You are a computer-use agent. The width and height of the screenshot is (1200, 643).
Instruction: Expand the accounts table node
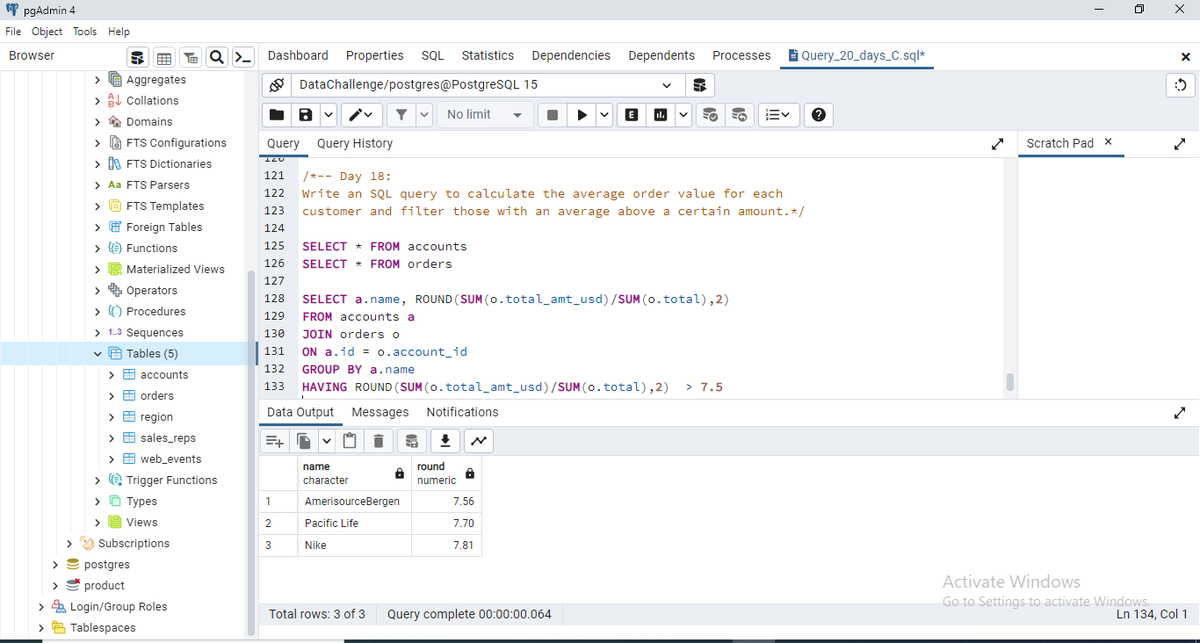coord(112,375)
